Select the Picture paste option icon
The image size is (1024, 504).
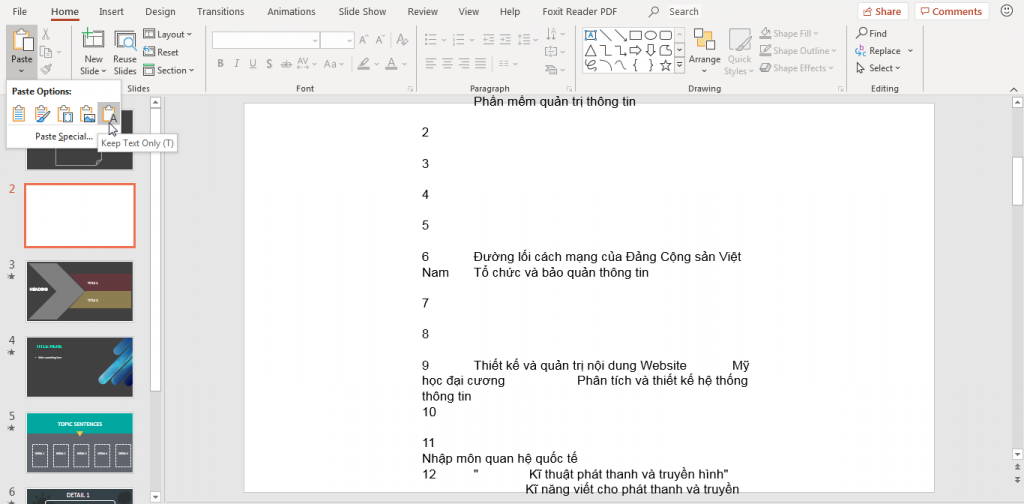tap(88, 114)
